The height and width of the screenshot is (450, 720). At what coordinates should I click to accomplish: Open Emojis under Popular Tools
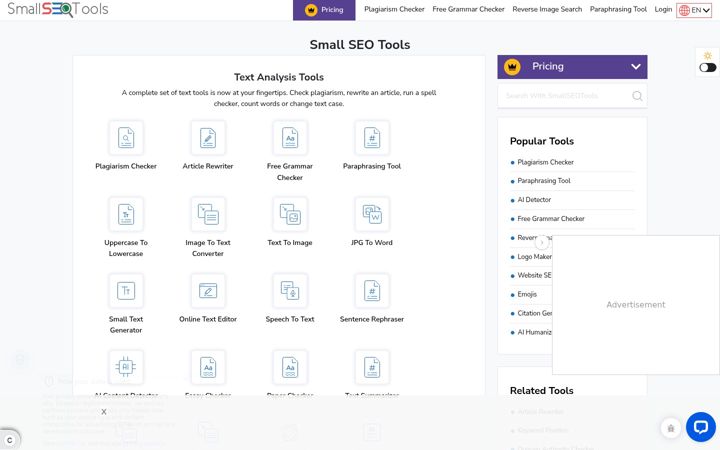[527, 294]
